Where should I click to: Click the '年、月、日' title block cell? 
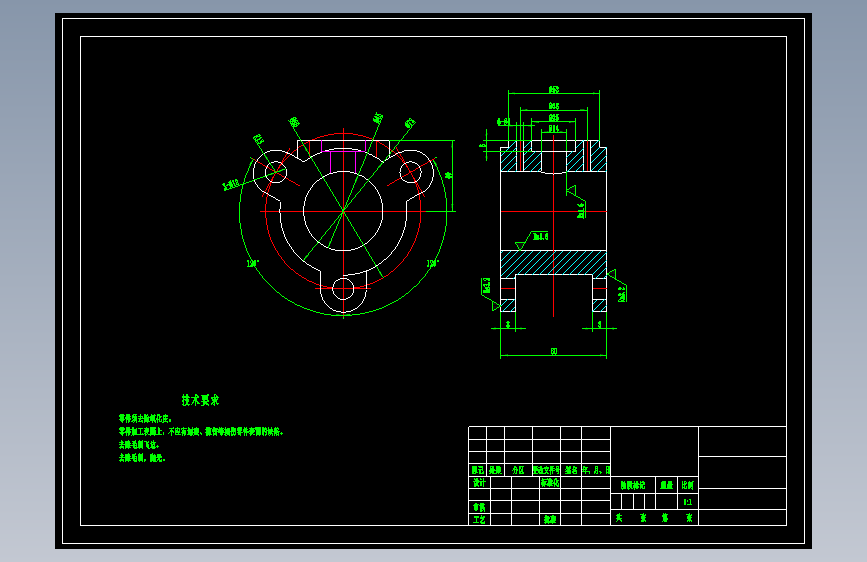coord(596,470)
